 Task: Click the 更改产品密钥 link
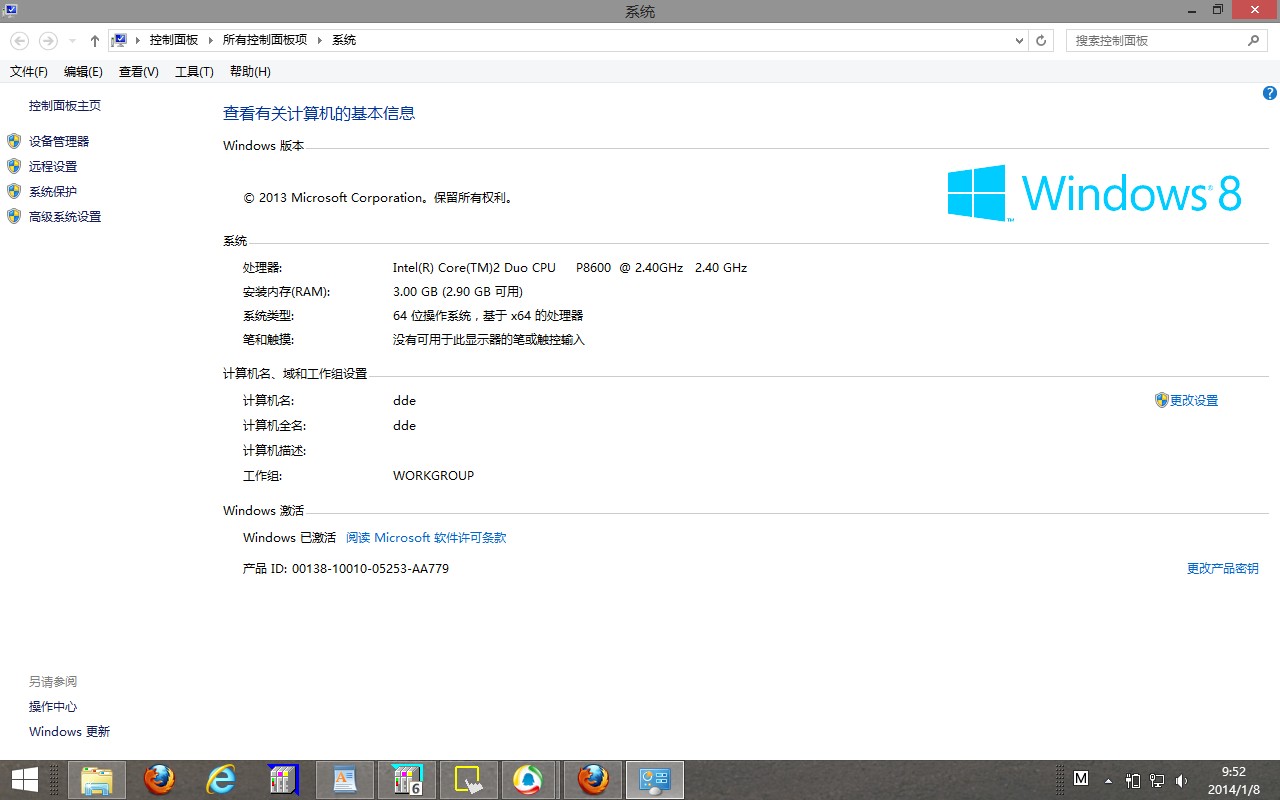(x=1222, y=569)
